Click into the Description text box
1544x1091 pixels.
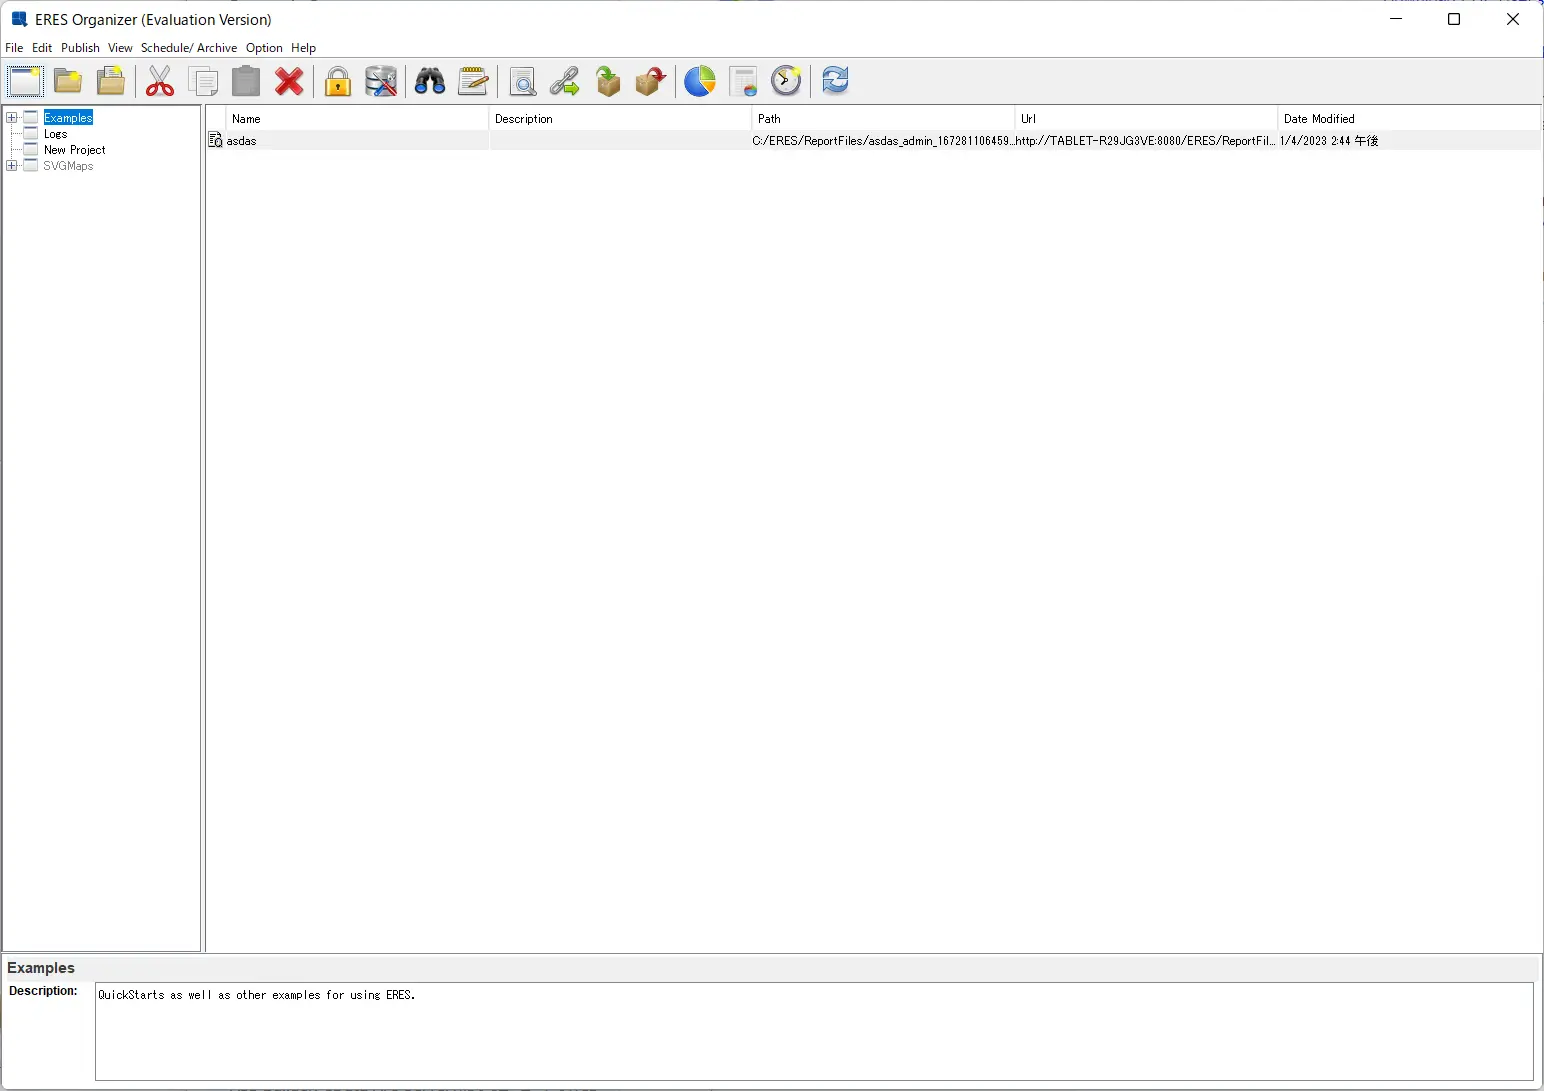point(814,1031)
